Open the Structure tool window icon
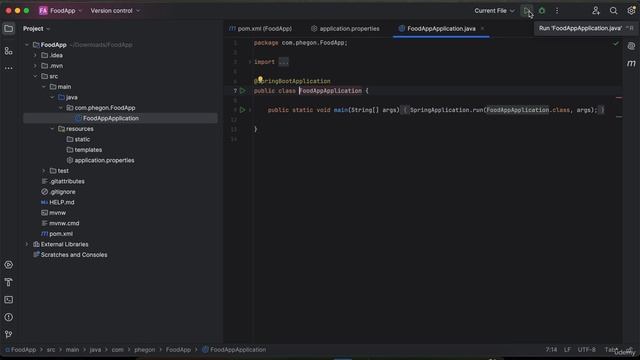The width and height of the screenshot is (640, 360). (9, 51)
